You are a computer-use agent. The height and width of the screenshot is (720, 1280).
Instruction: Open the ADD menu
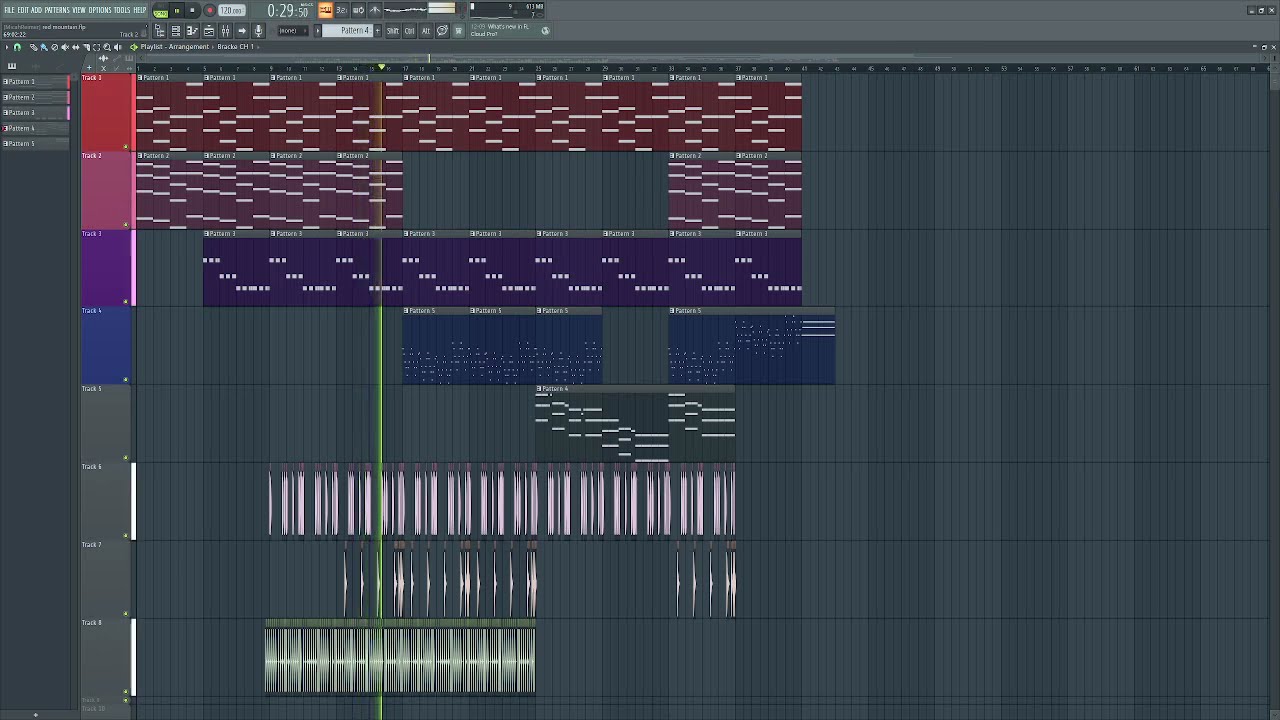click(37, 10)
